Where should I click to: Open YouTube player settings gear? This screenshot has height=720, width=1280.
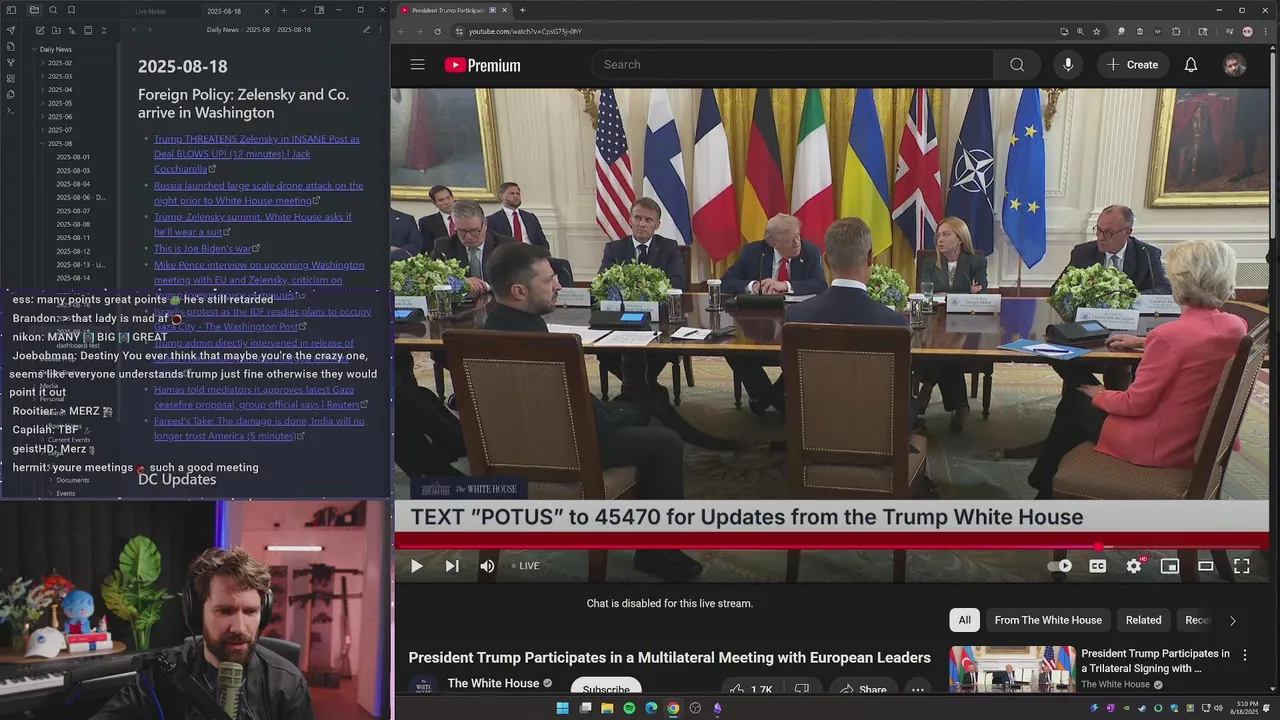(x=1133, y=566)
